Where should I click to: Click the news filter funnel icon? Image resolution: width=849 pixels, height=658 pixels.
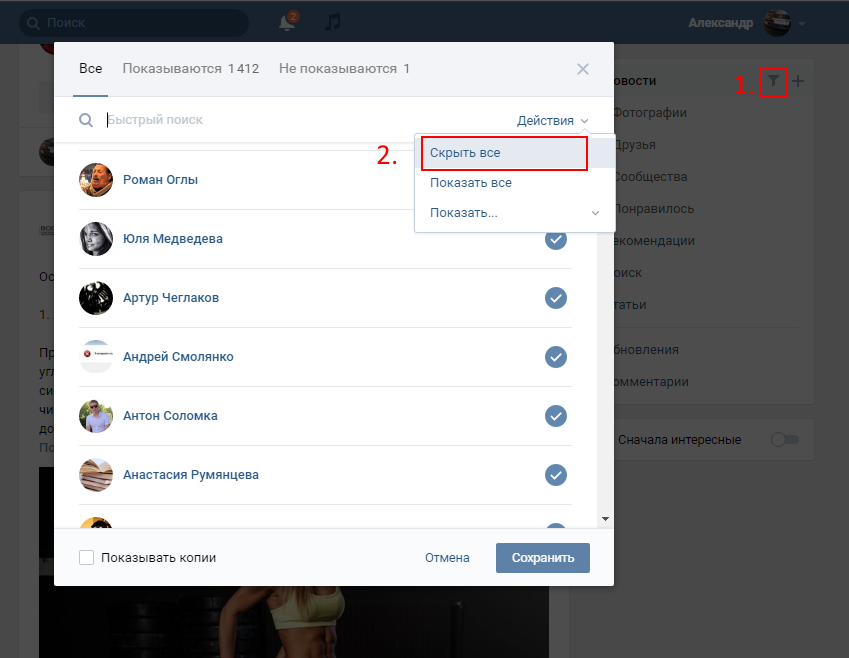(x=773, y=82)
